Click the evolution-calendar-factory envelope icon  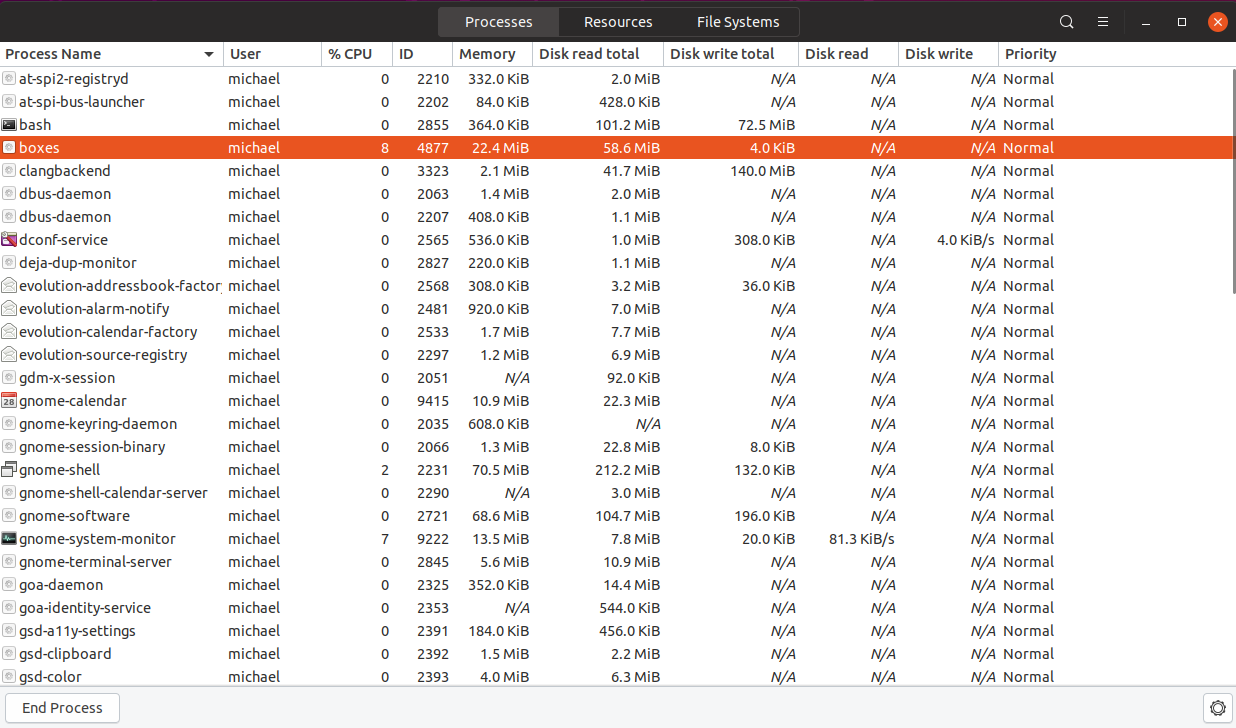pyautogui.click(x=9, y=332)
